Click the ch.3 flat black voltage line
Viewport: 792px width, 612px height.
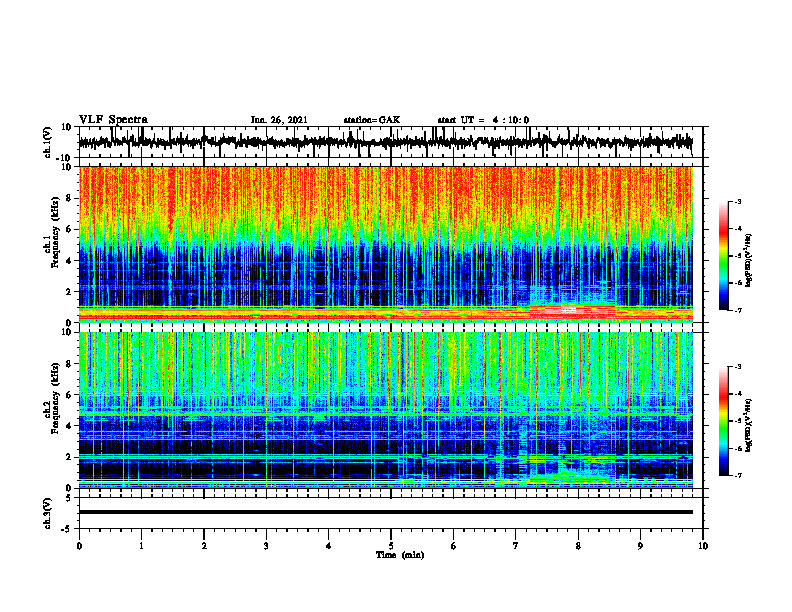click(x=386, y=512)
